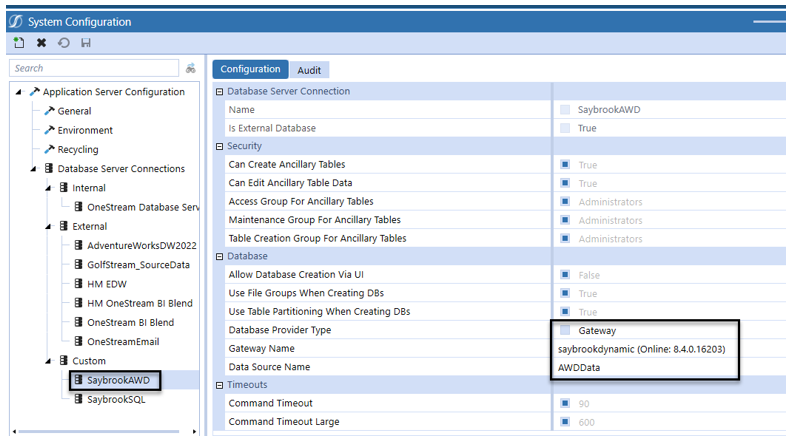
Task: Collapse the Database section header
Action: tap(219, 257)
